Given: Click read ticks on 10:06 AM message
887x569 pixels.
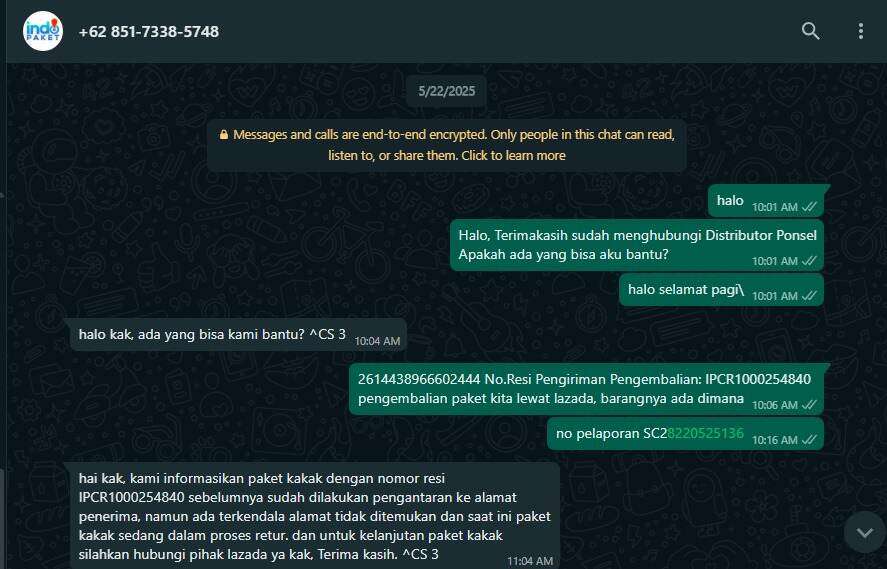Looking at the screenshot, I should pyautogui.click(x=810, y=404).
